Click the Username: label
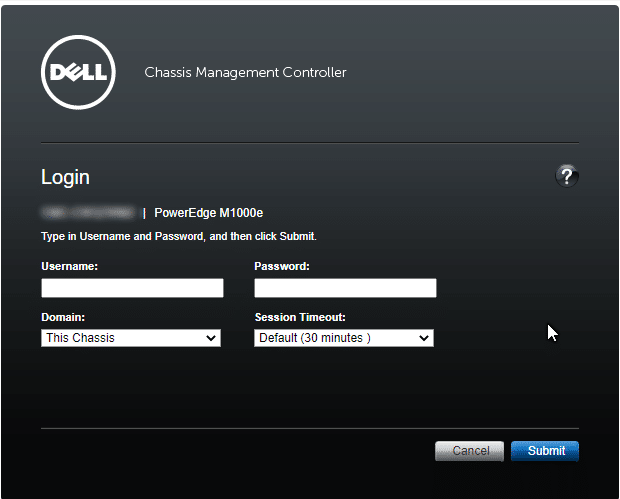The height and width of the screenshot is (499, 620). 70,266
